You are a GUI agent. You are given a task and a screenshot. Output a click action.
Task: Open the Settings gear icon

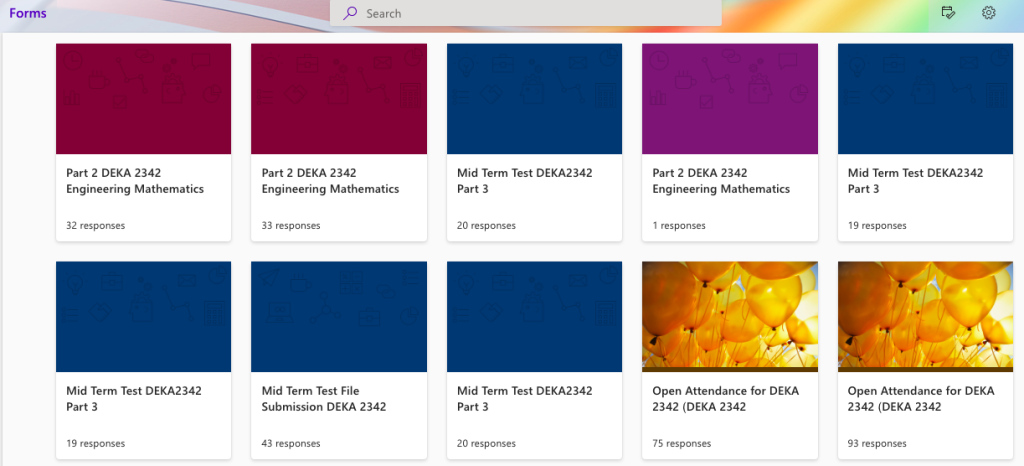[989, 13]
